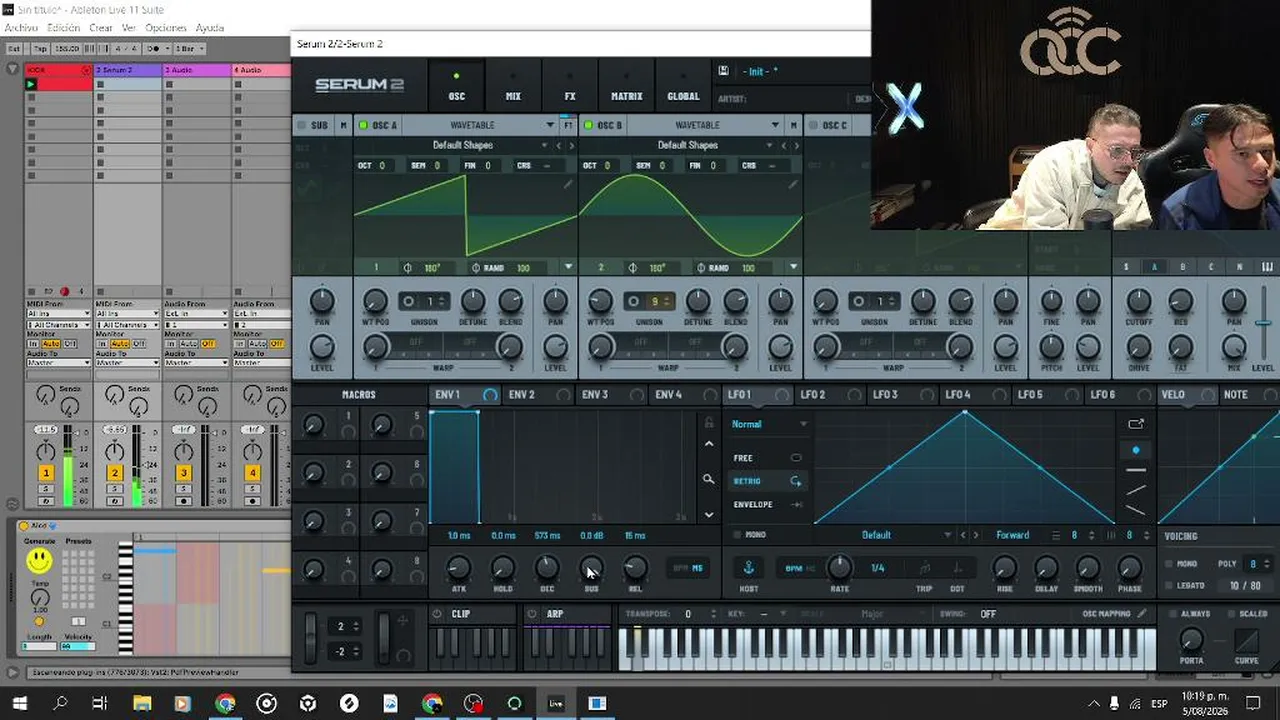Viewport: 1280px width, 720px height.
Task: Open the GLOBAL tab
Action: [683, 87]
